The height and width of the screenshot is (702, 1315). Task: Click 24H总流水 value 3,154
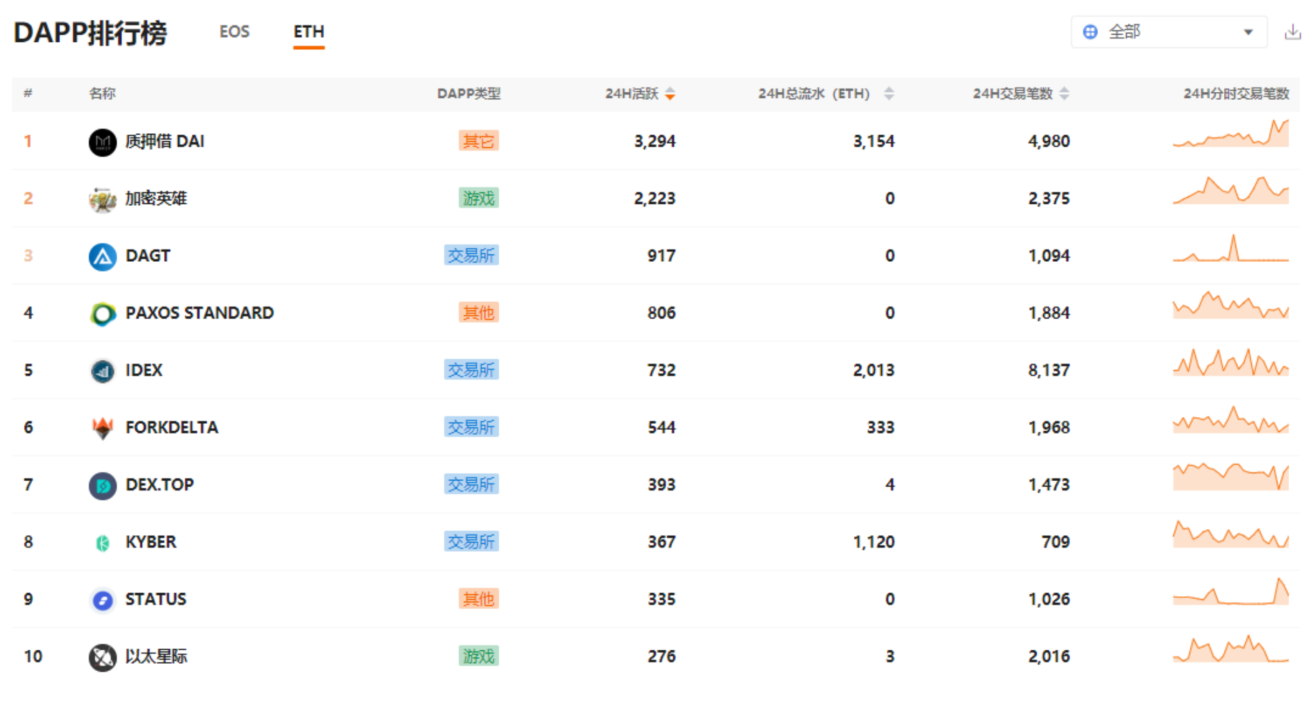pos(874,141)
